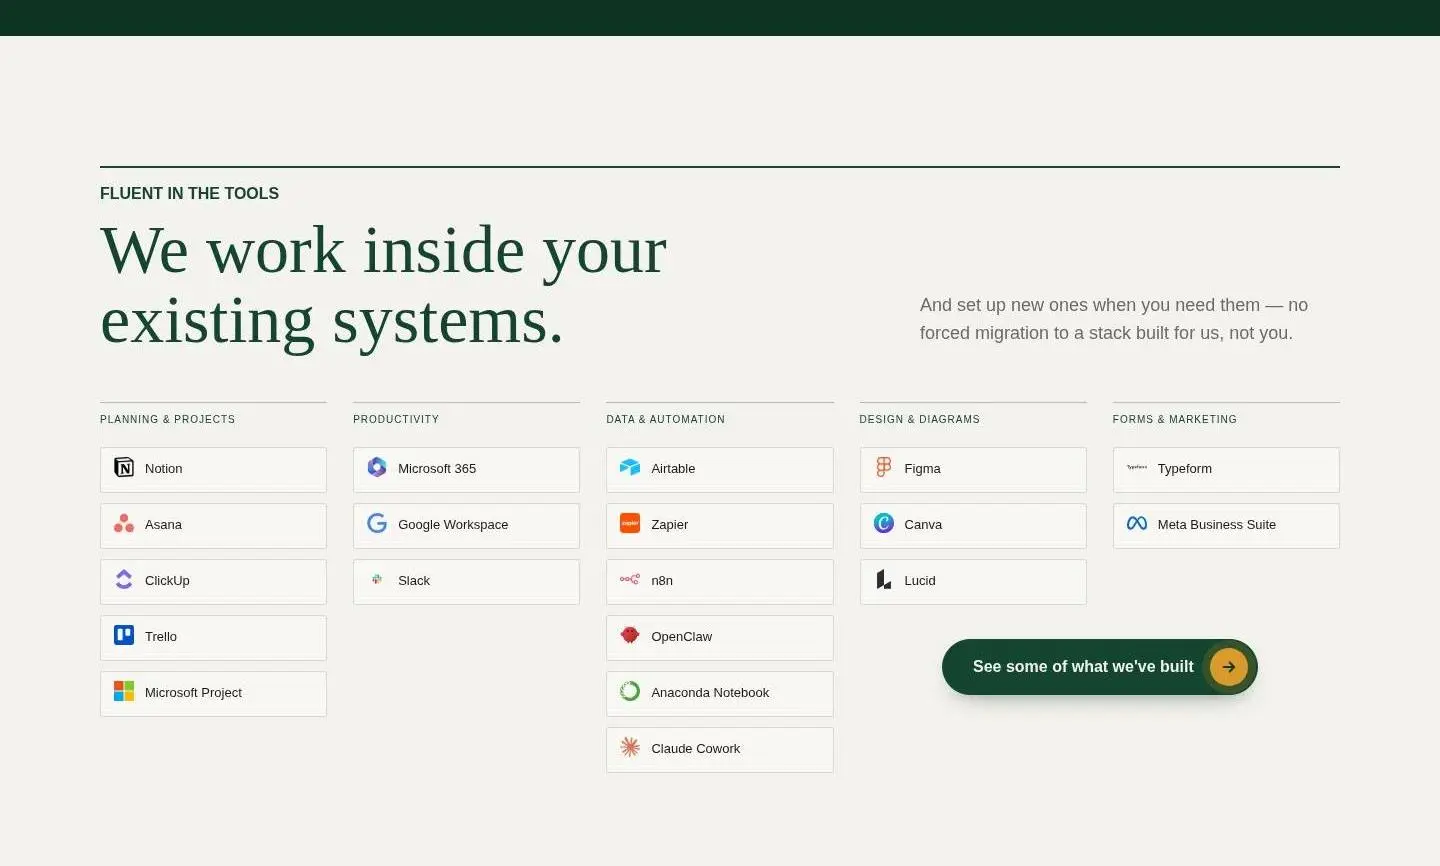Viewport: 1440px width, 866px height.
Task: Click "See some of what we've built" button text
Action: click(1083, 667)
